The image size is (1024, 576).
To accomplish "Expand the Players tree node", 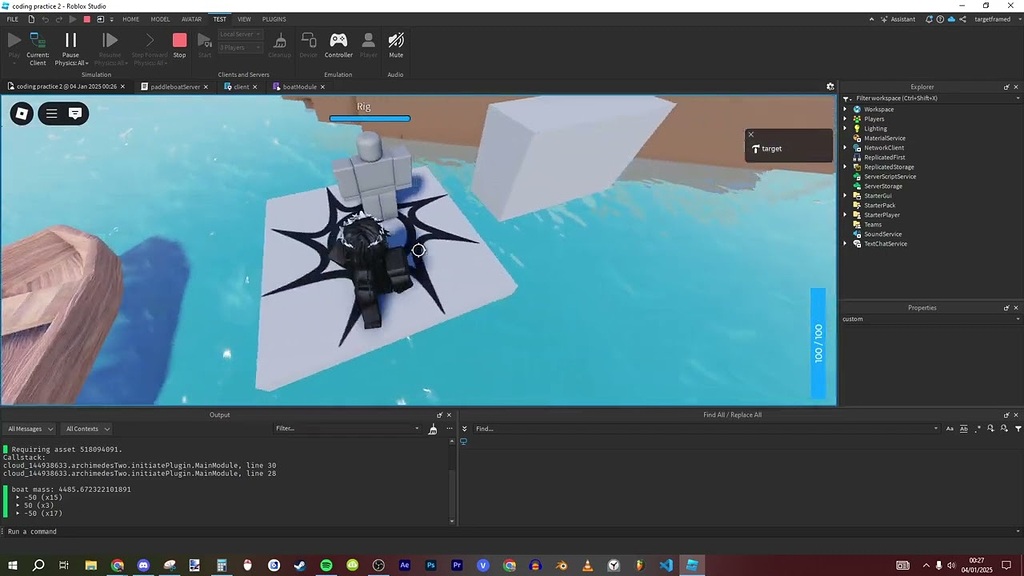I will click(845, 119).
